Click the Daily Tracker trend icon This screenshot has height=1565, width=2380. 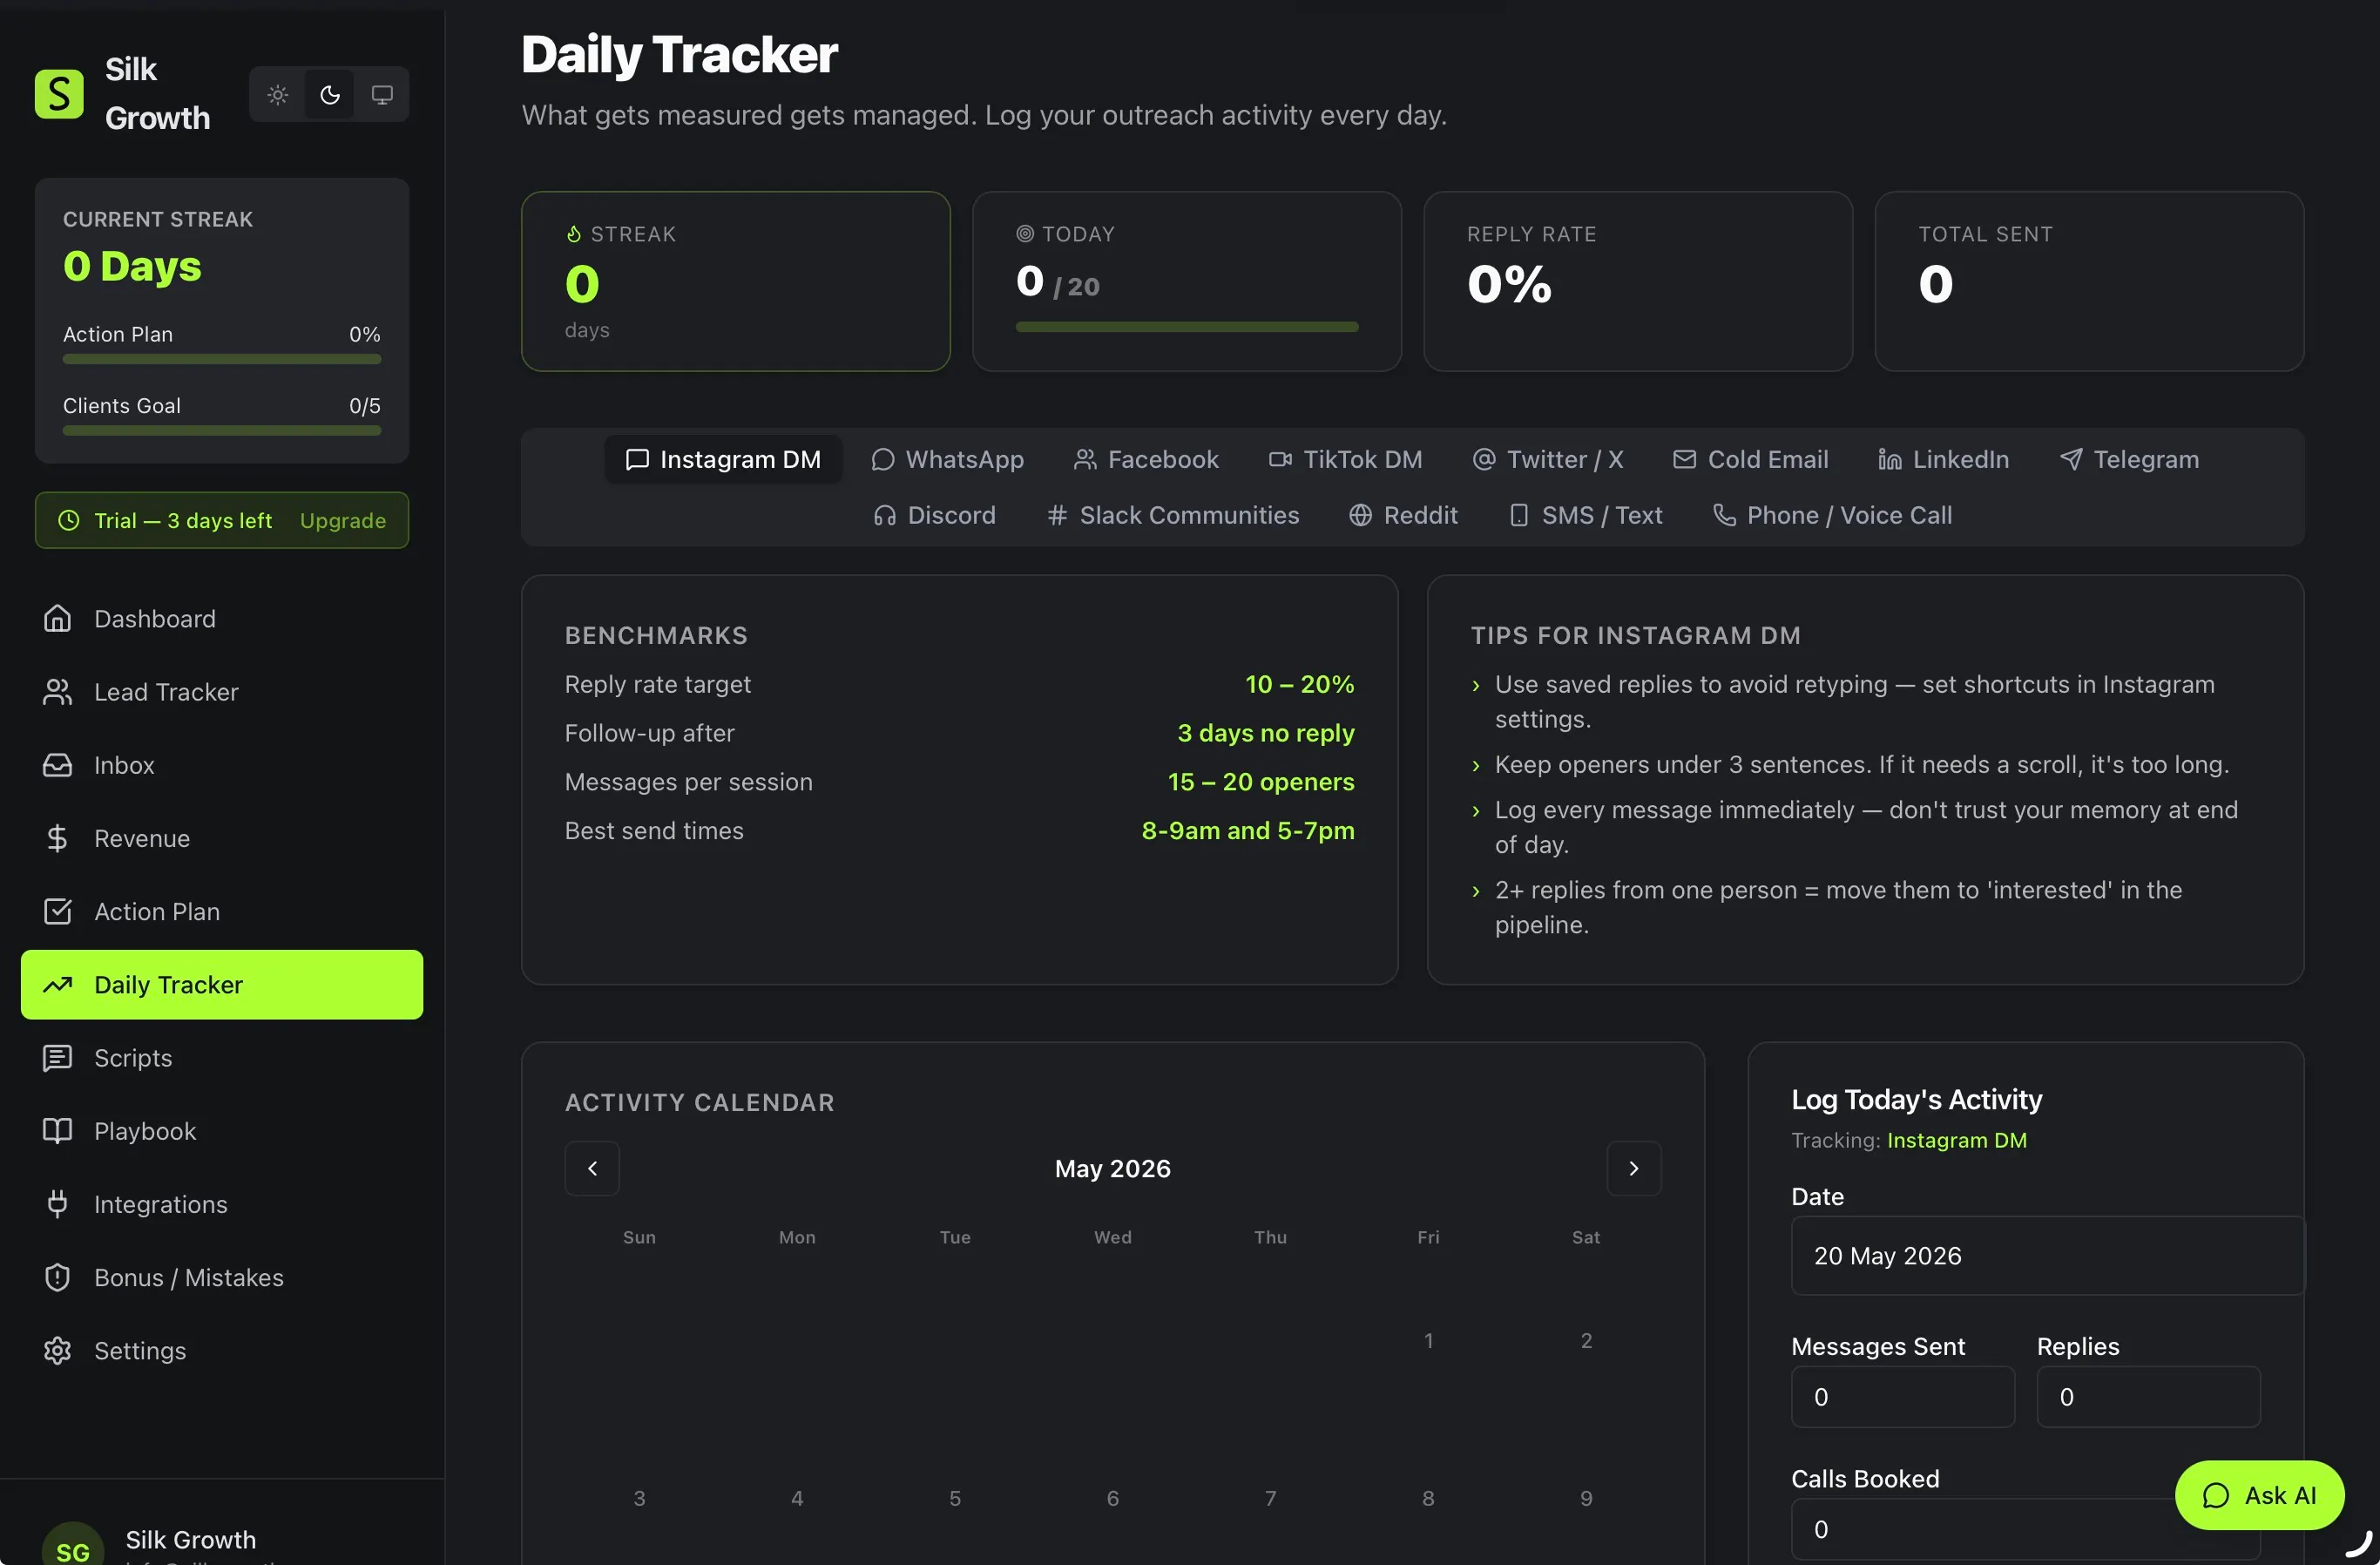pos(57,985)
